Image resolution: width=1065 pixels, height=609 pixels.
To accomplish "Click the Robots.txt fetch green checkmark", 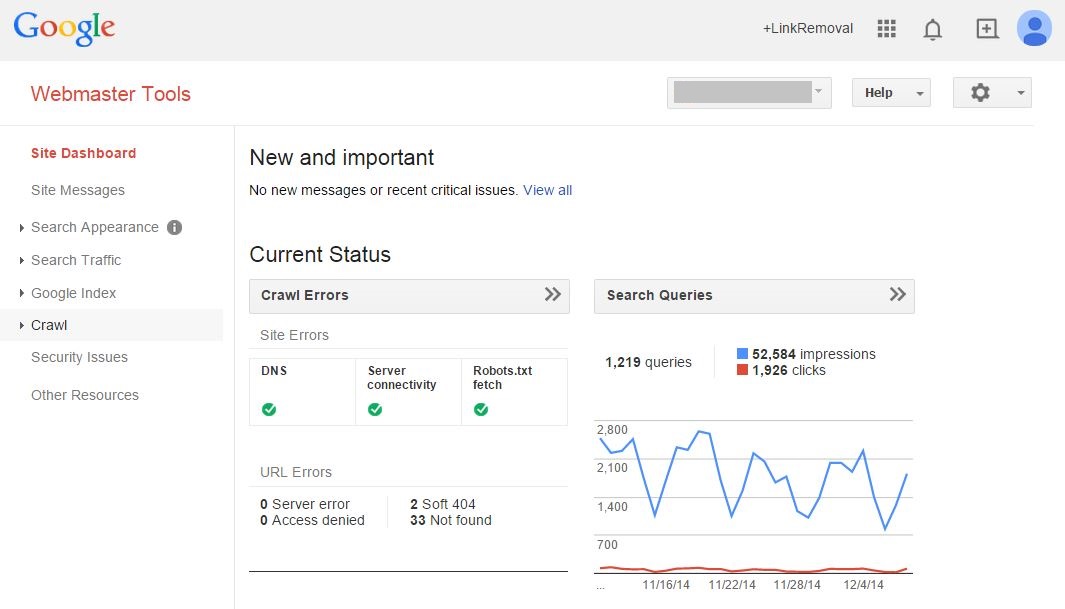I will click(481, 409).
